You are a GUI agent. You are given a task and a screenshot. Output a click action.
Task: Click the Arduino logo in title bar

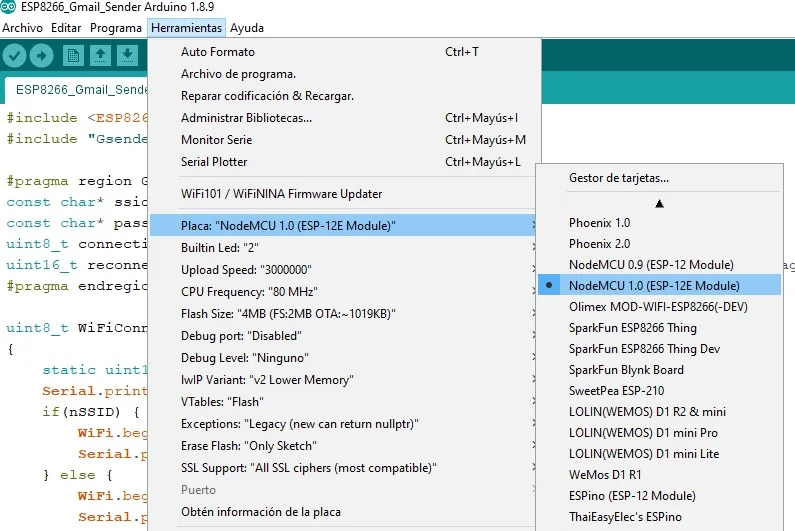8,7
